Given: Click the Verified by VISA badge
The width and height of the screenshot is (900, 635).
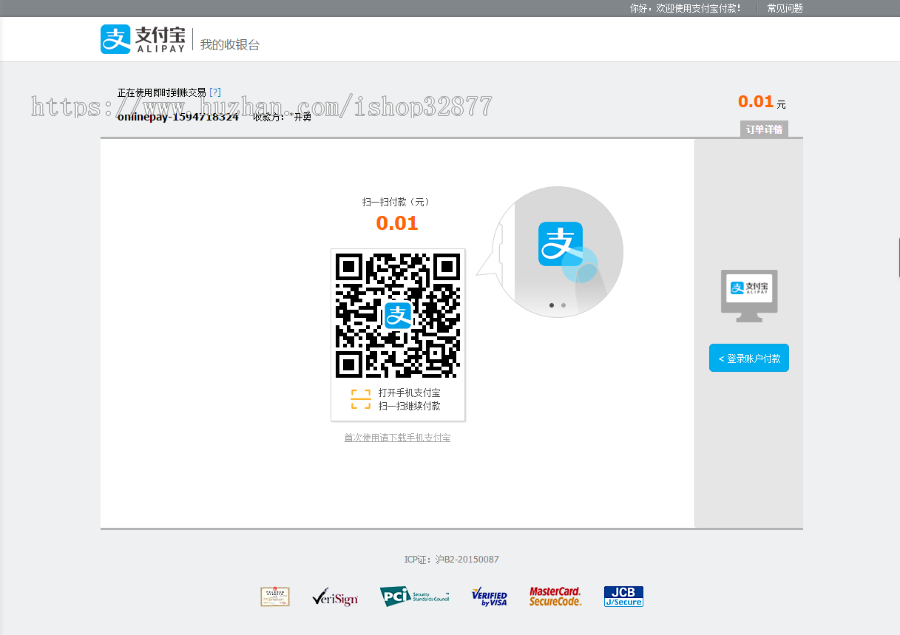Looking at the screenshot, I should click(489, 597).
